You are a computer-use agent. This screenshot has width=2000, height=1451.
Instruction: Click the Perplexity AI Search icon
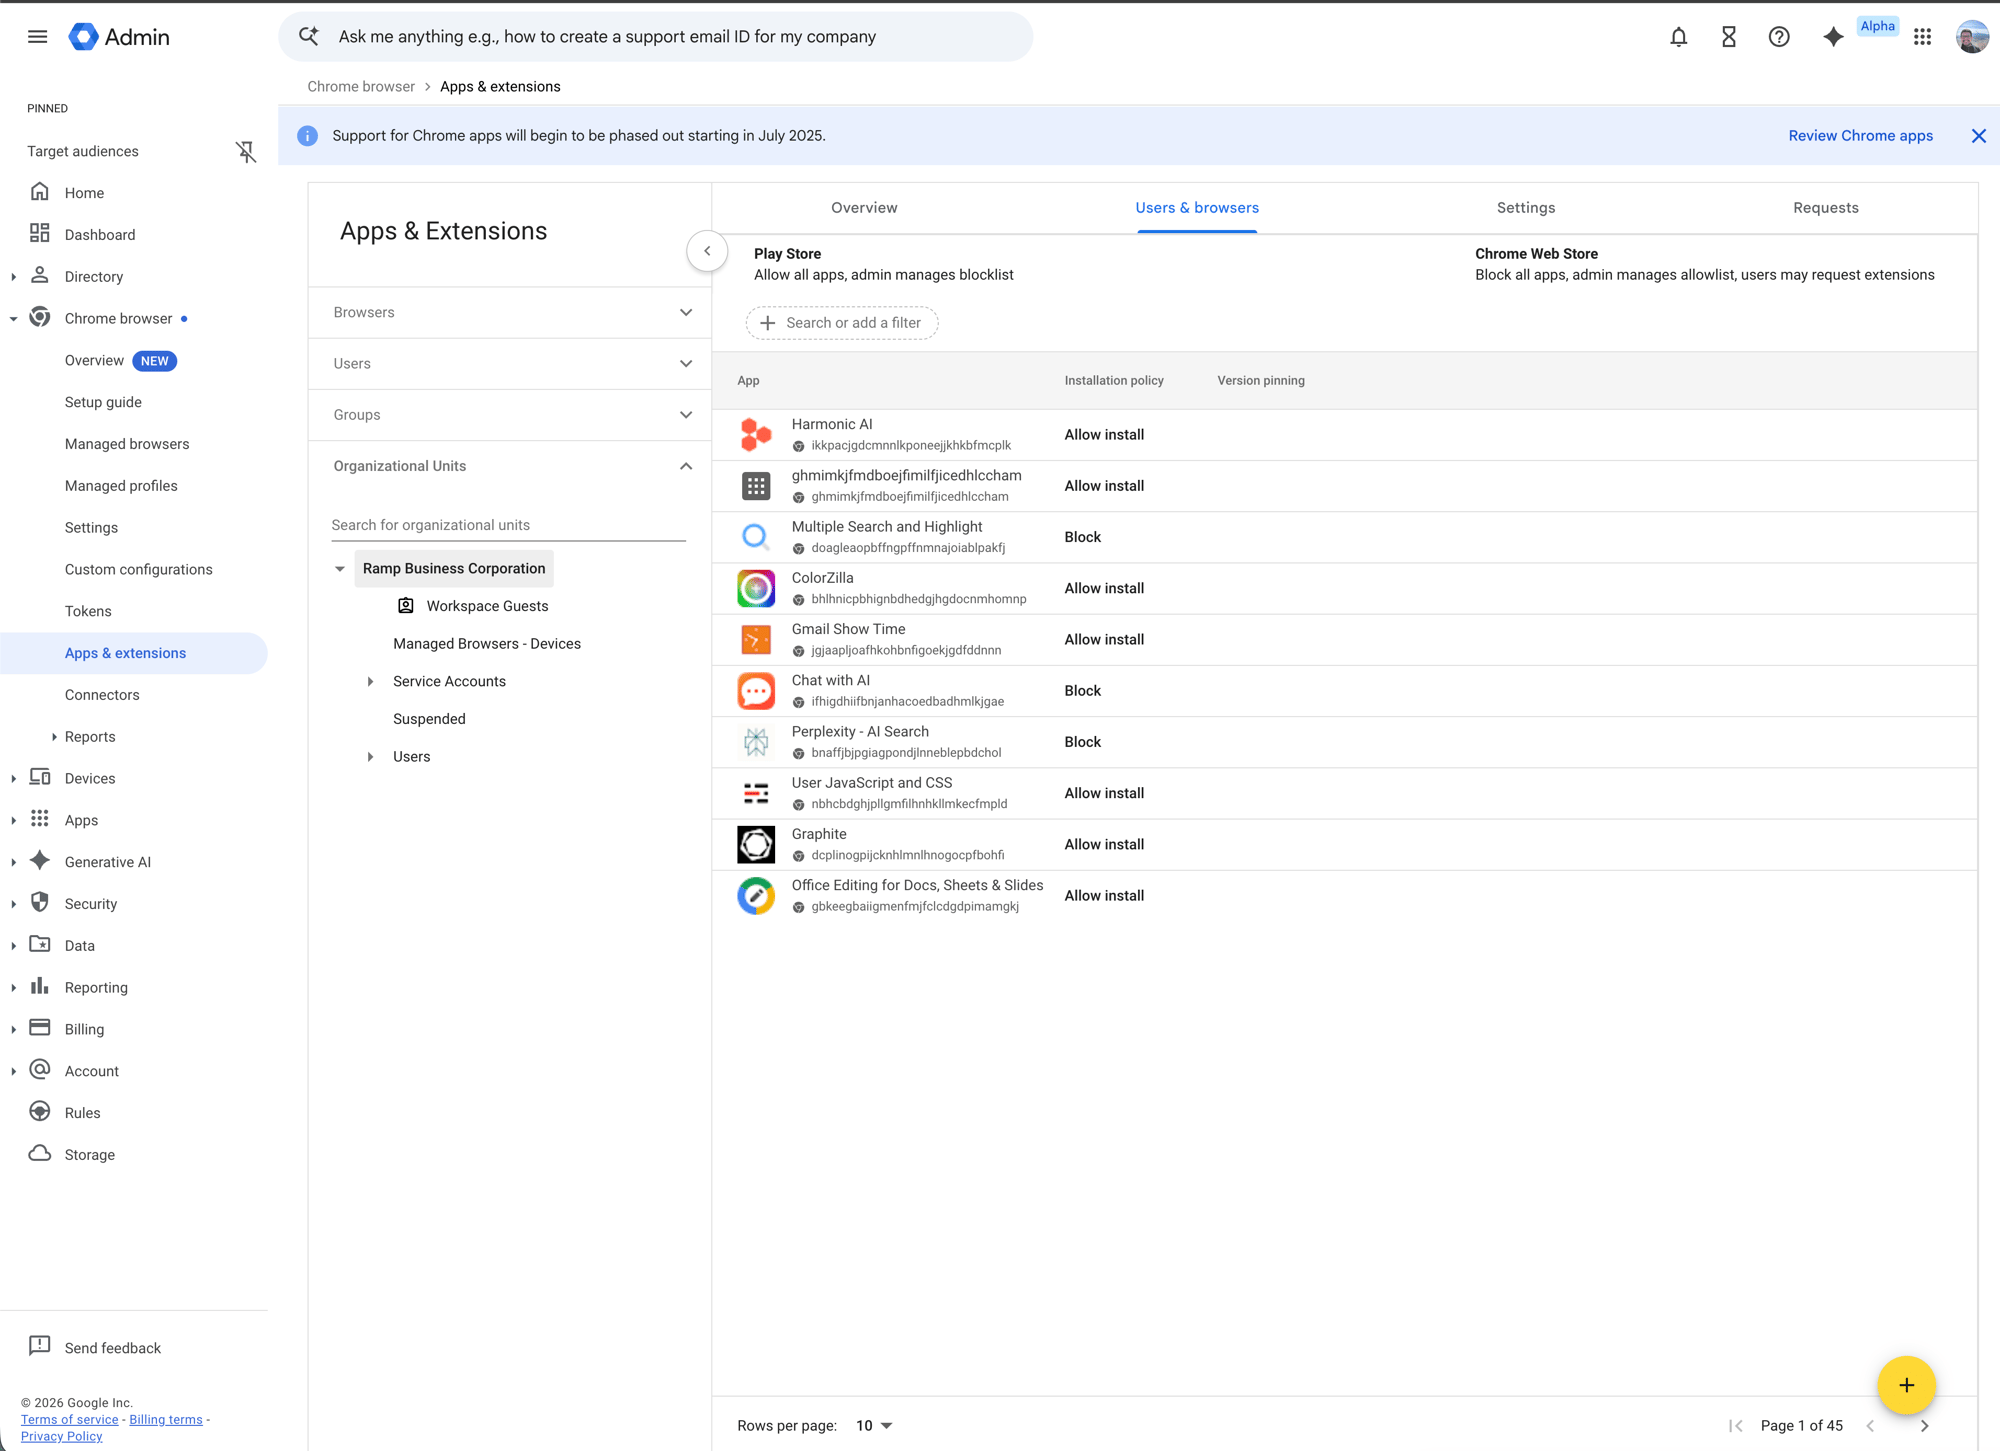click(x=756, y=742)
